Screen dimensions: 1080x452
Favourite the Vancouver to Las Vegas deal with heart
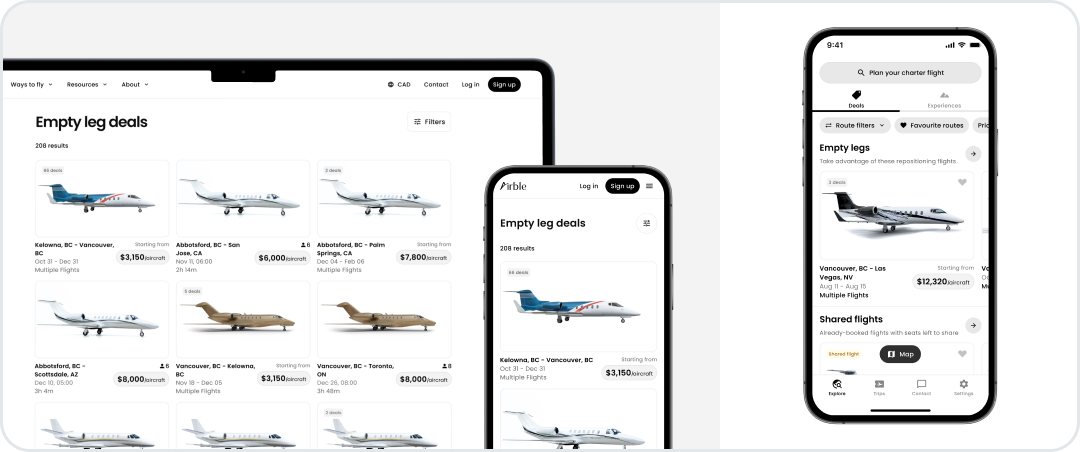pyautogui.click(x=962, y=183)
